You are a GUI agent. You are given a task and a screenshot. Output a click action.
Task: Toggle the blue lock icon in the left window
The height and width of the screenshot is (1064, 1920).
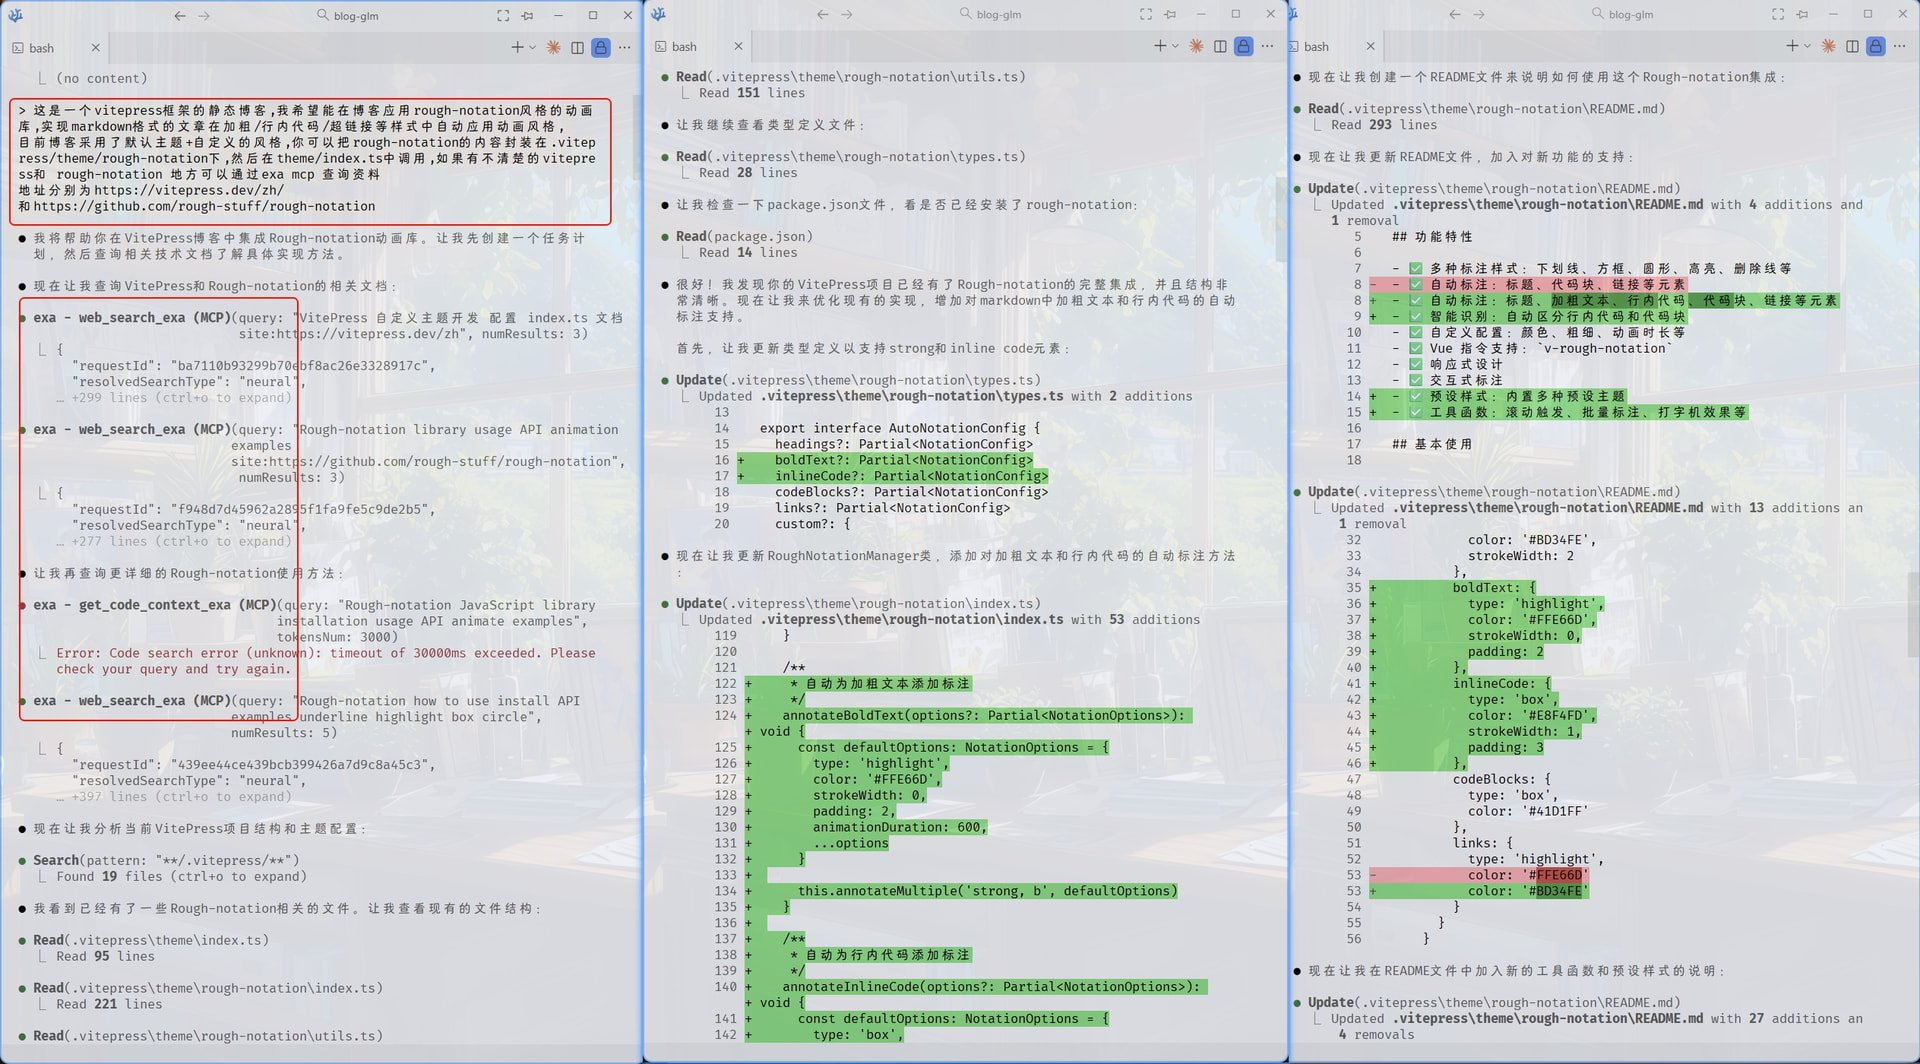coord(601,47)
